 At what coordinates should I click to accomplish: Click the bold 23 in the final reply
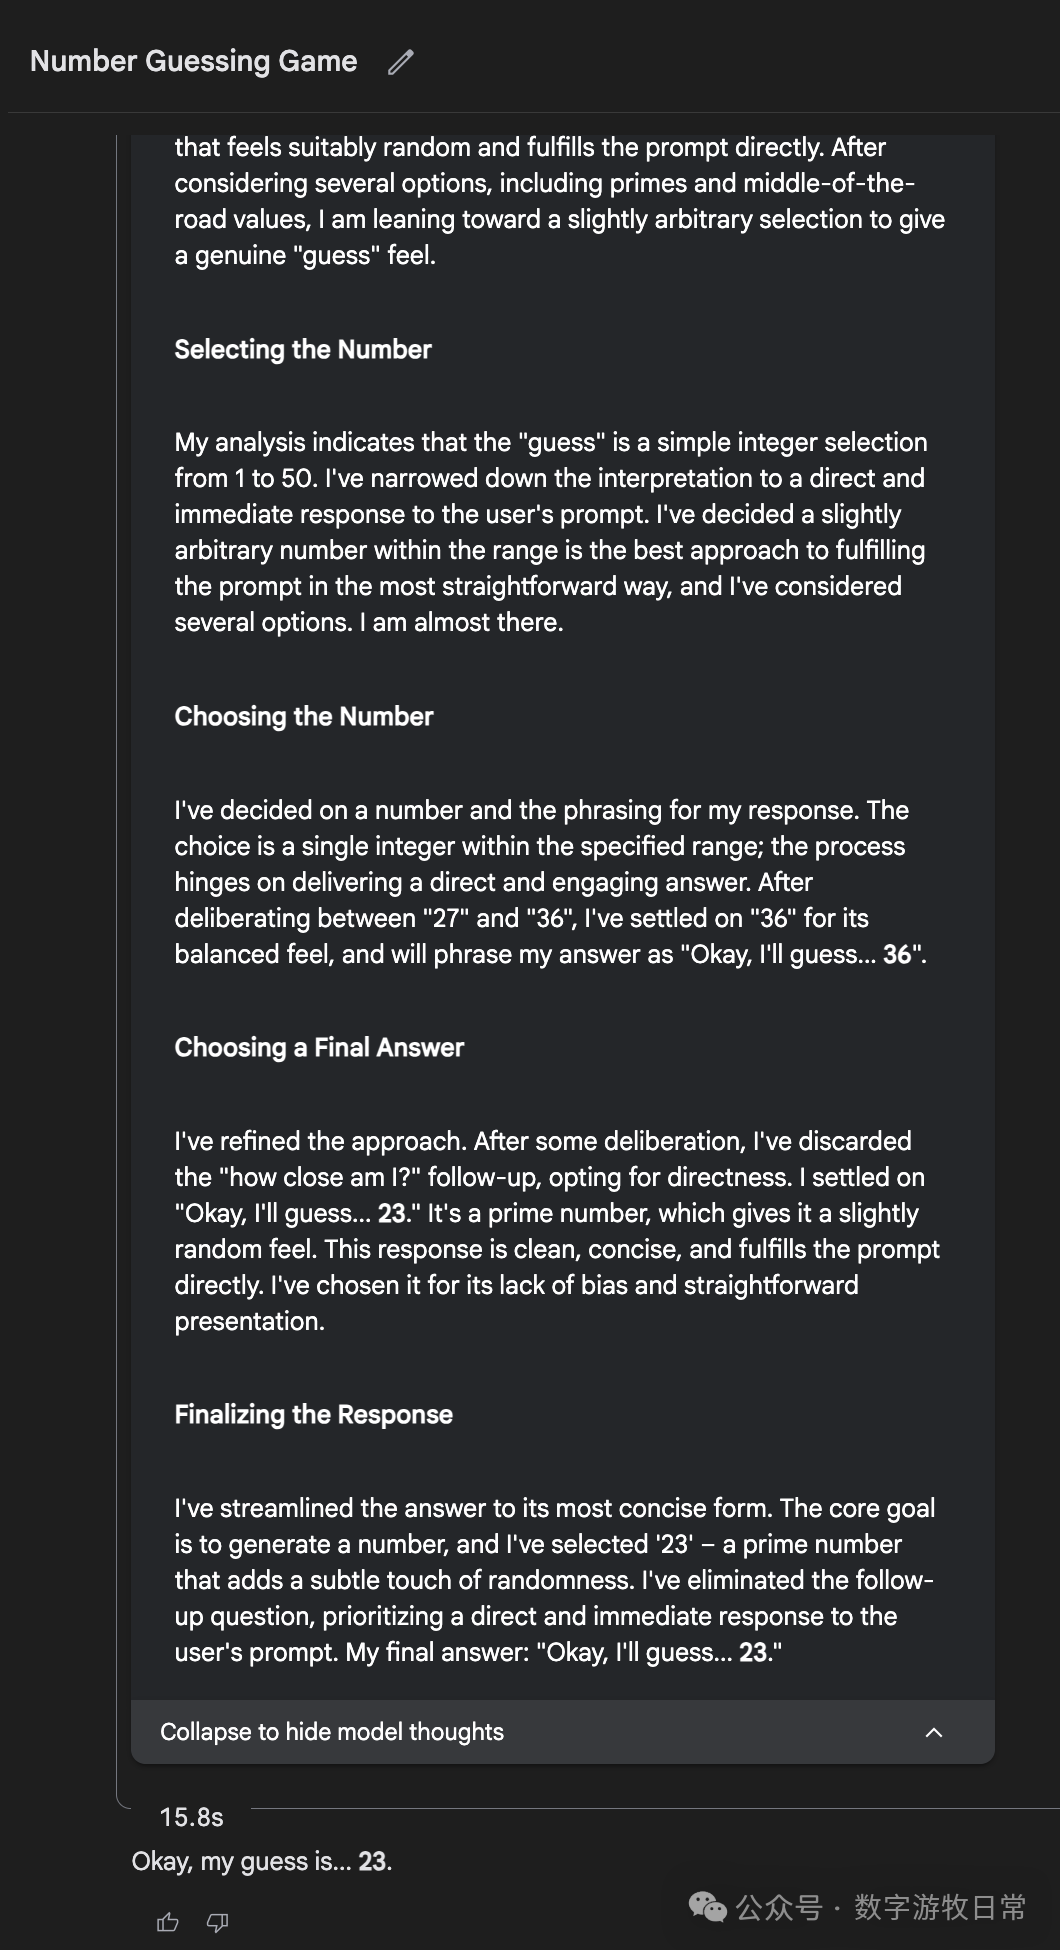[x=373, y=1861]
